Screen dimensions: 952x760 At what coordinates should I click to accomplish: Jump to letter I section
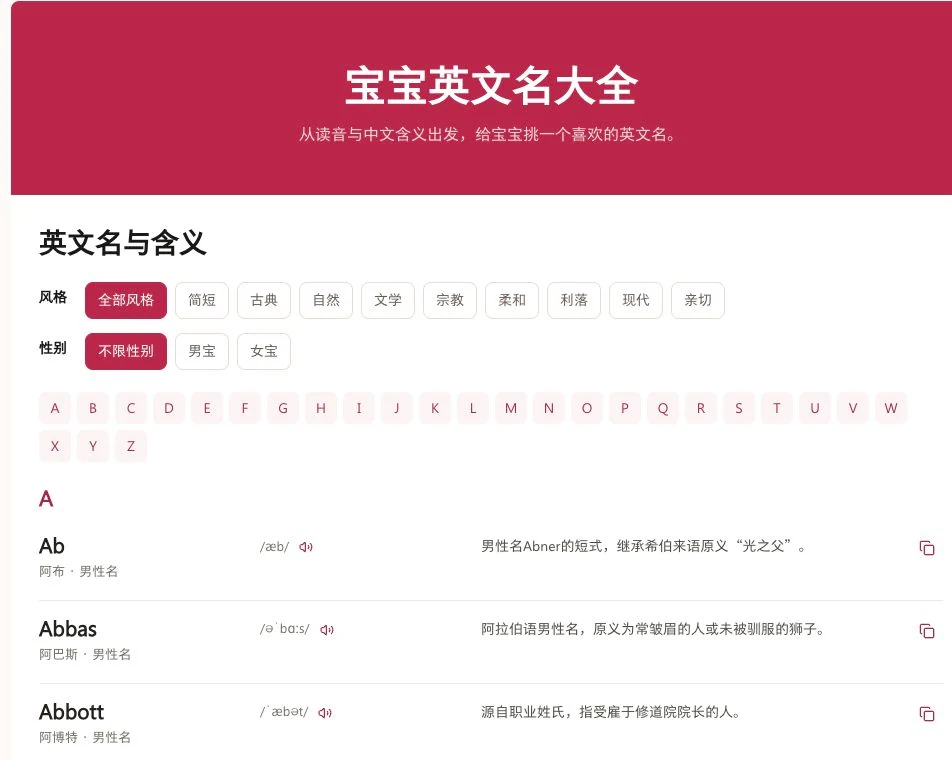tap(359, 408)
